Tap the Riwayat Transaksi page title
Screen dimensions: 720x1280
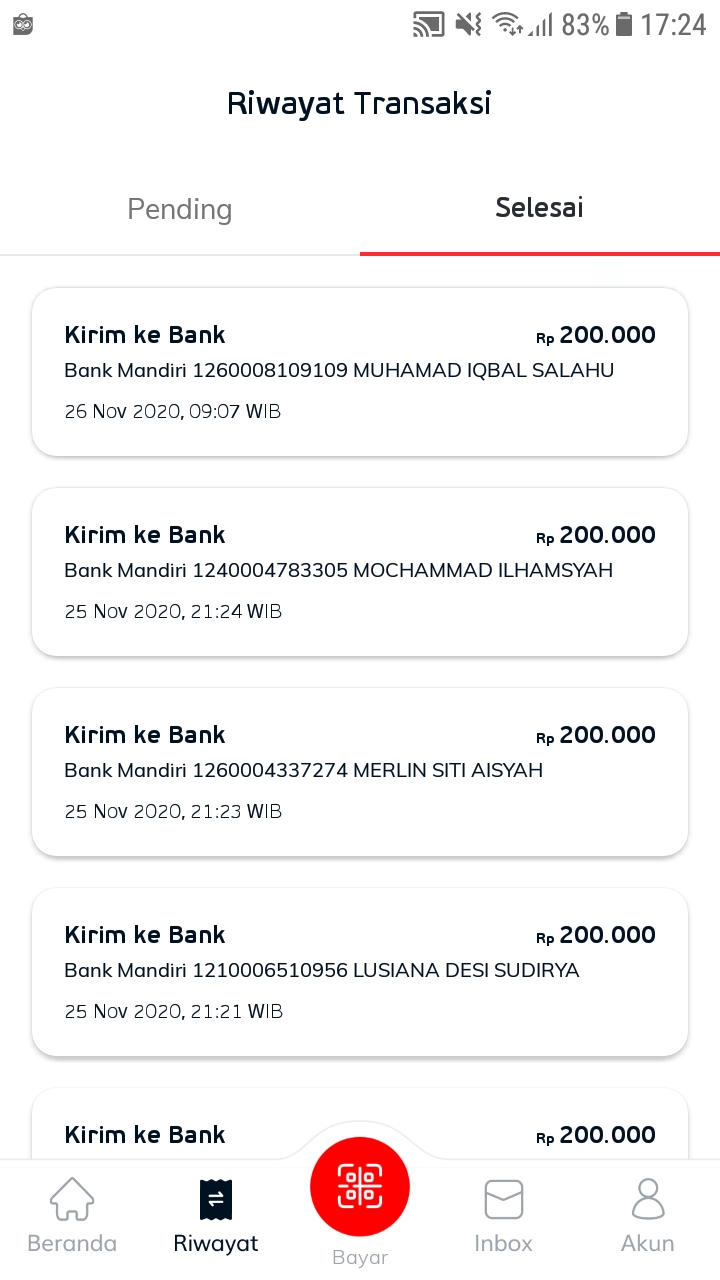(x=359, y=104)
